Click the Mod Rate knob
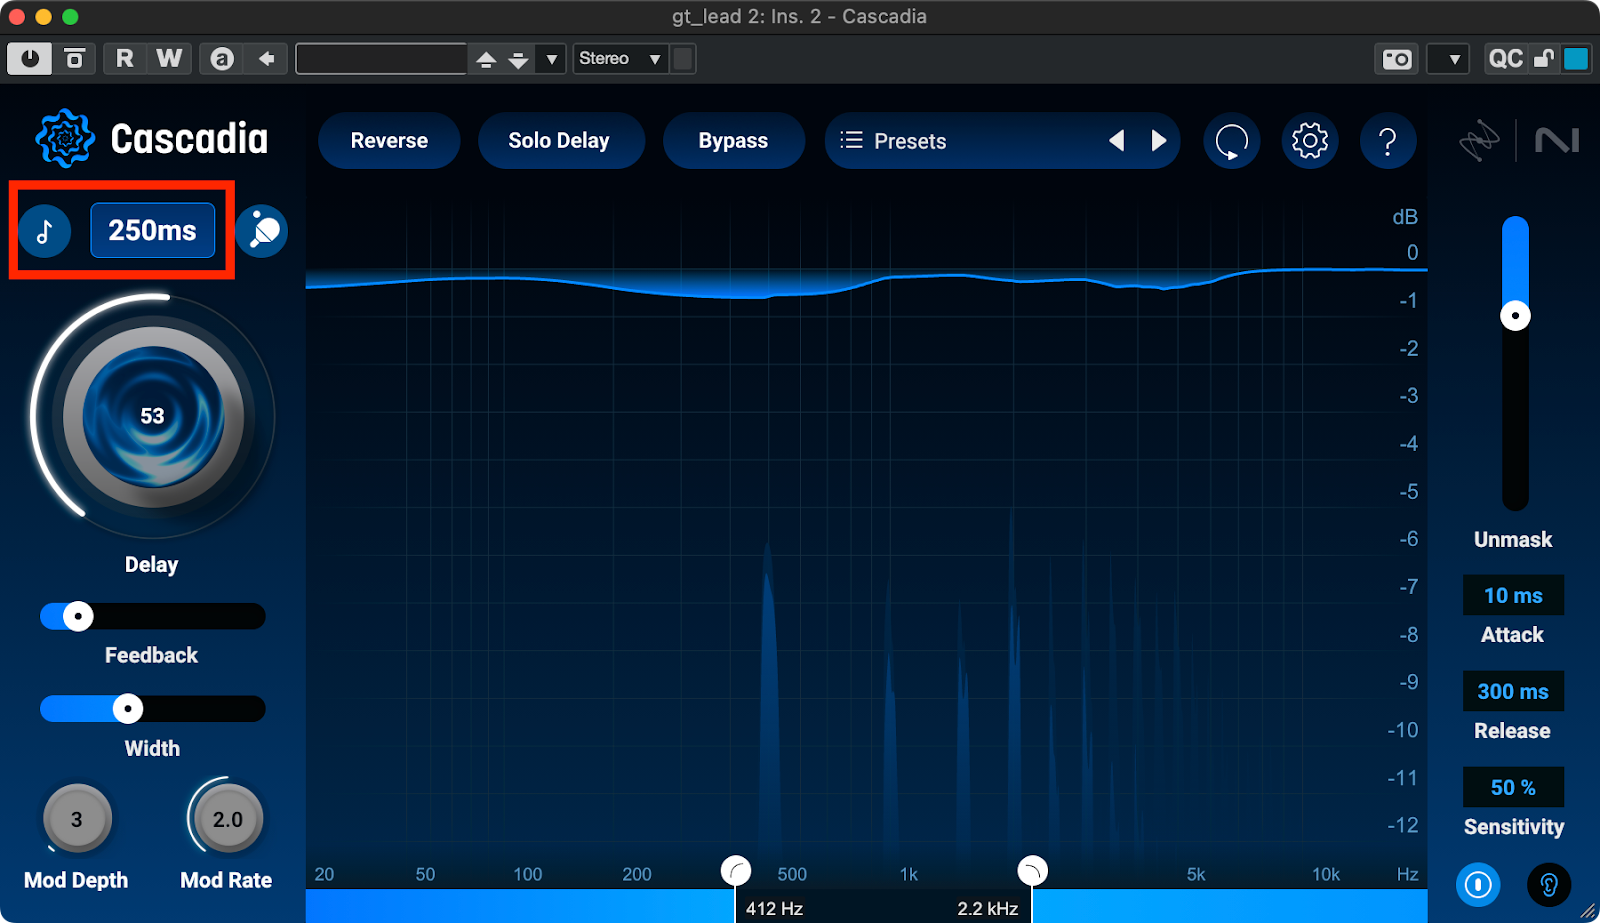This screenshot has height=923, width=1600. tap(228, 819)
